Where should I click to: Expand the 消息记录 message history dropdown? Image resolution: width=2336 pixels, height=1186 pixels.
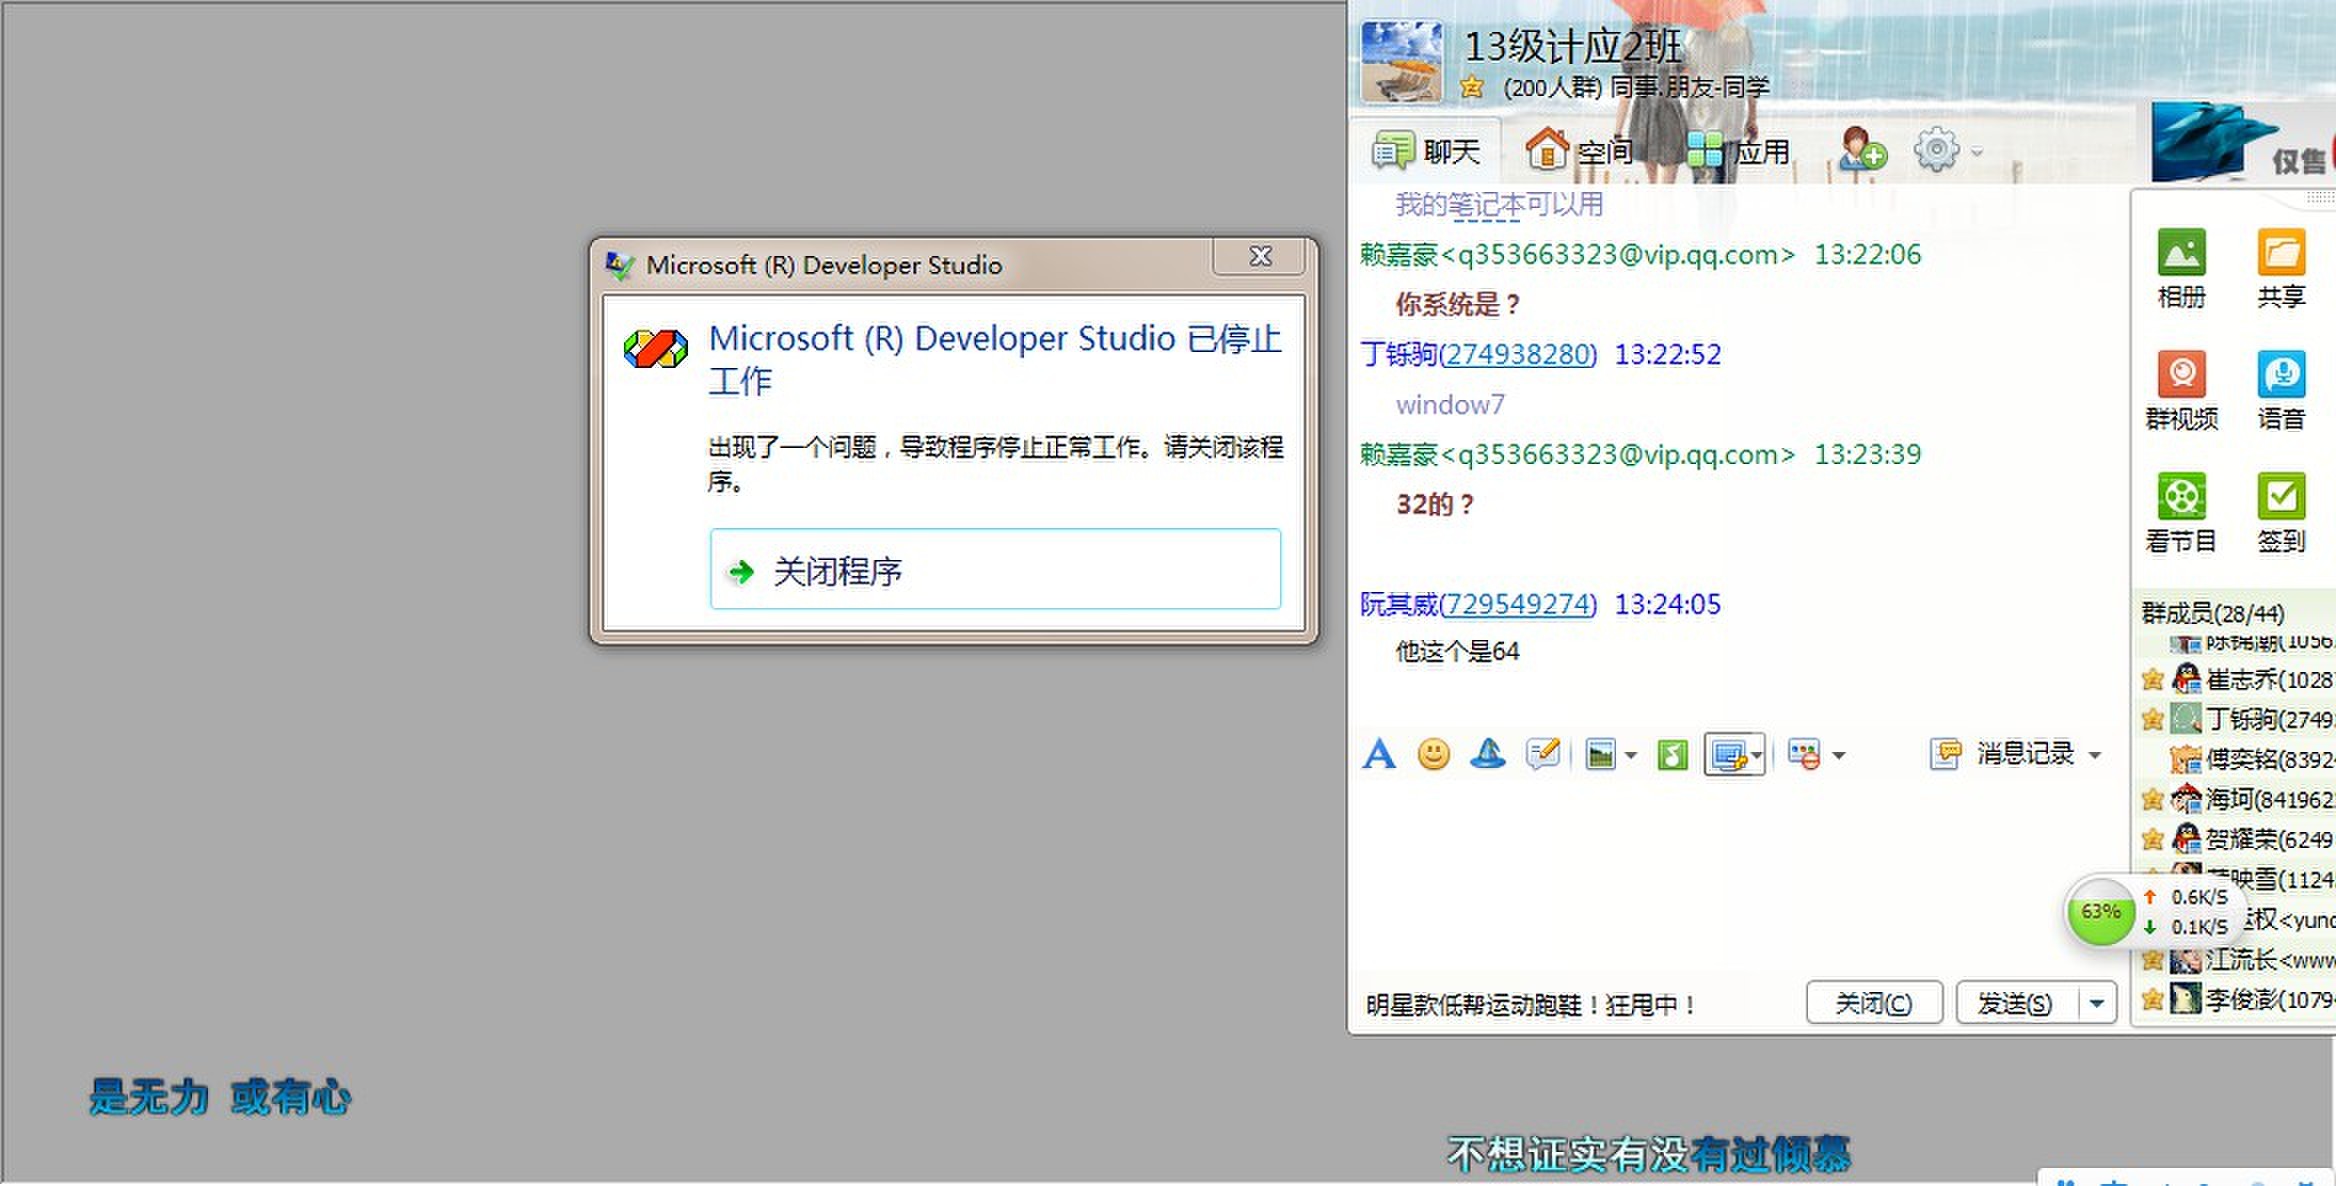pos(2095,755)
